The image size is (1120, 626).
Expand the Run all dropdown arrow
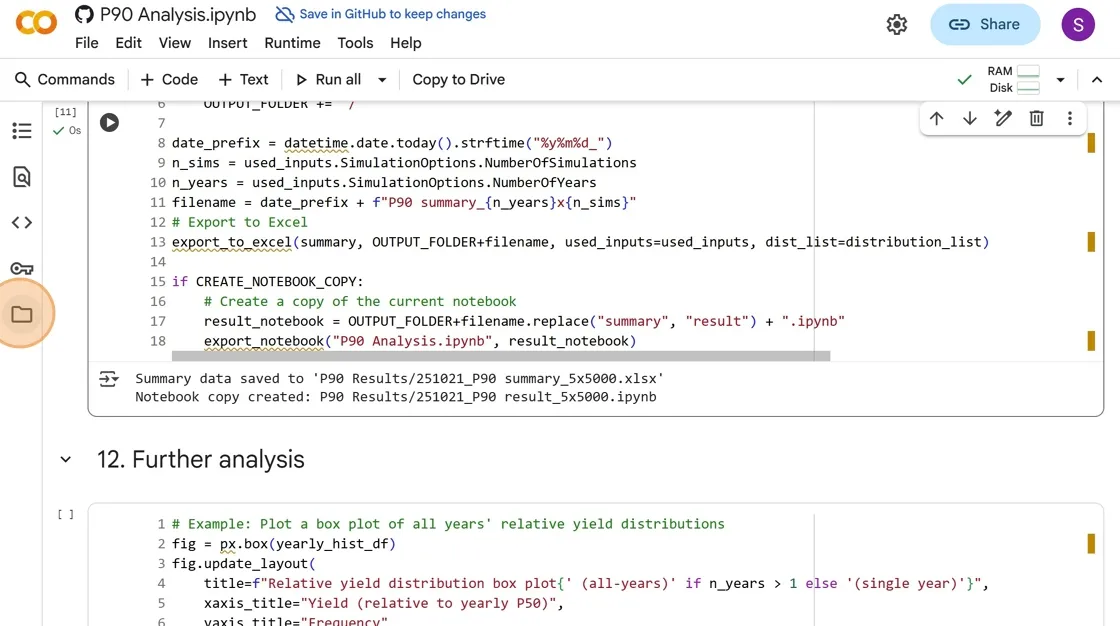coord(382,80)
